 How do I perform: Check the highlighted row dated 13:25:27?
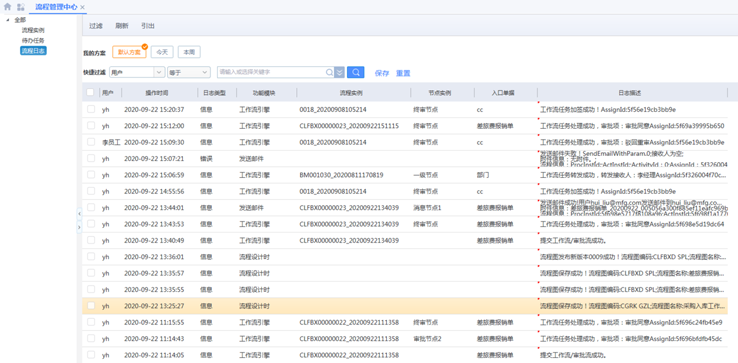coord(90,306)
